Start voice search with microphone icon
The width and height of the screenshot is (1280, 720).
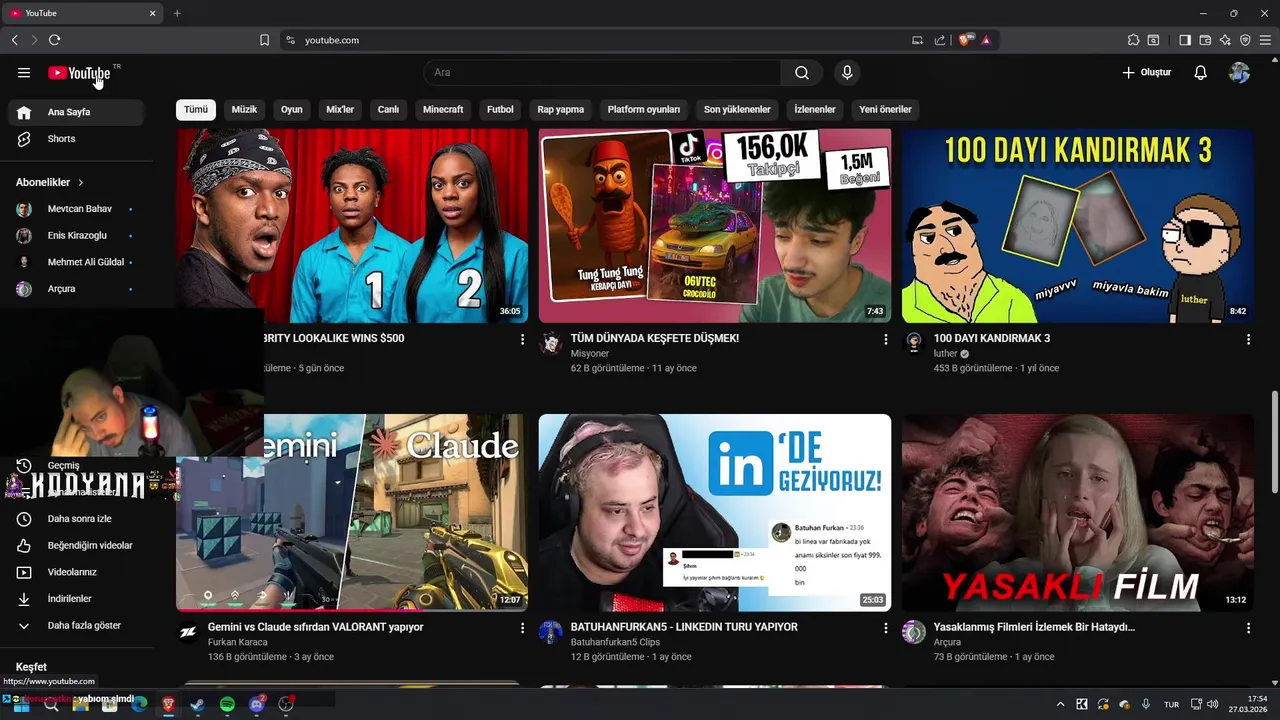847,72
